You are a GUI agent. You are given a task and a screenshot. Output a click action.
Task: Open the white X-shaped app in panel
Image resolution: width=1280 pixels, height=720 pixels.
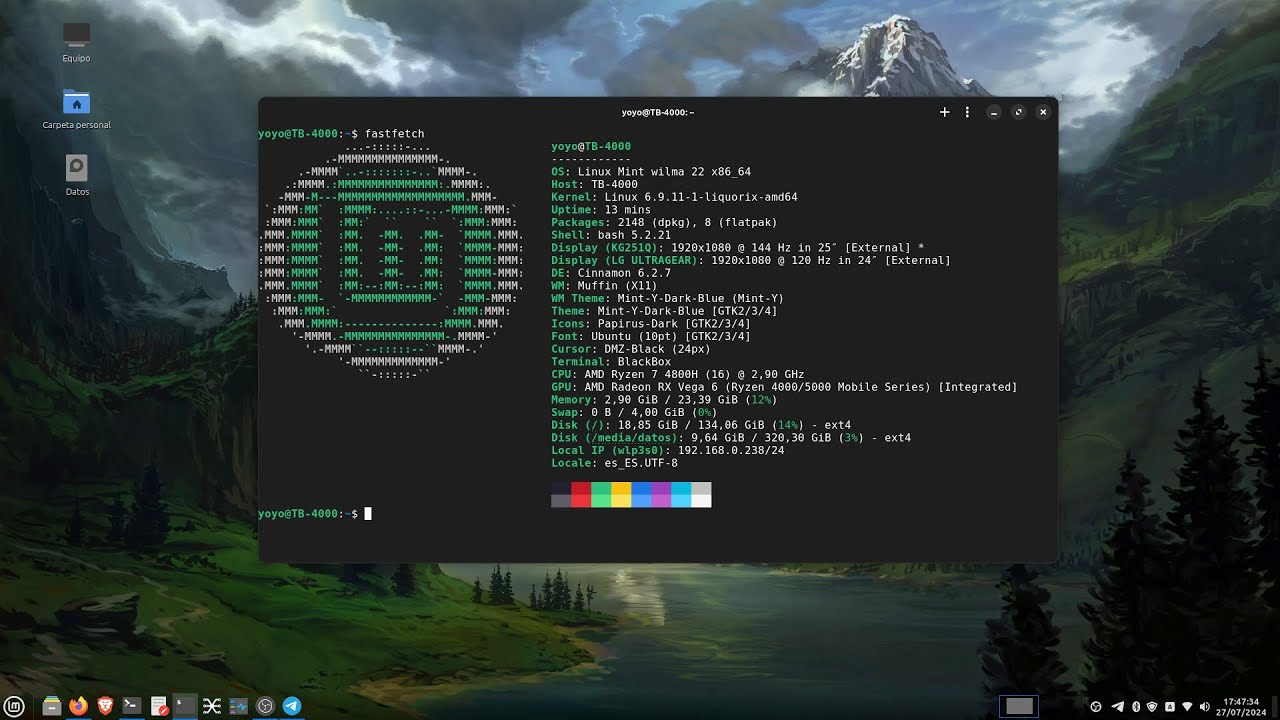click(x=211, y=706)
